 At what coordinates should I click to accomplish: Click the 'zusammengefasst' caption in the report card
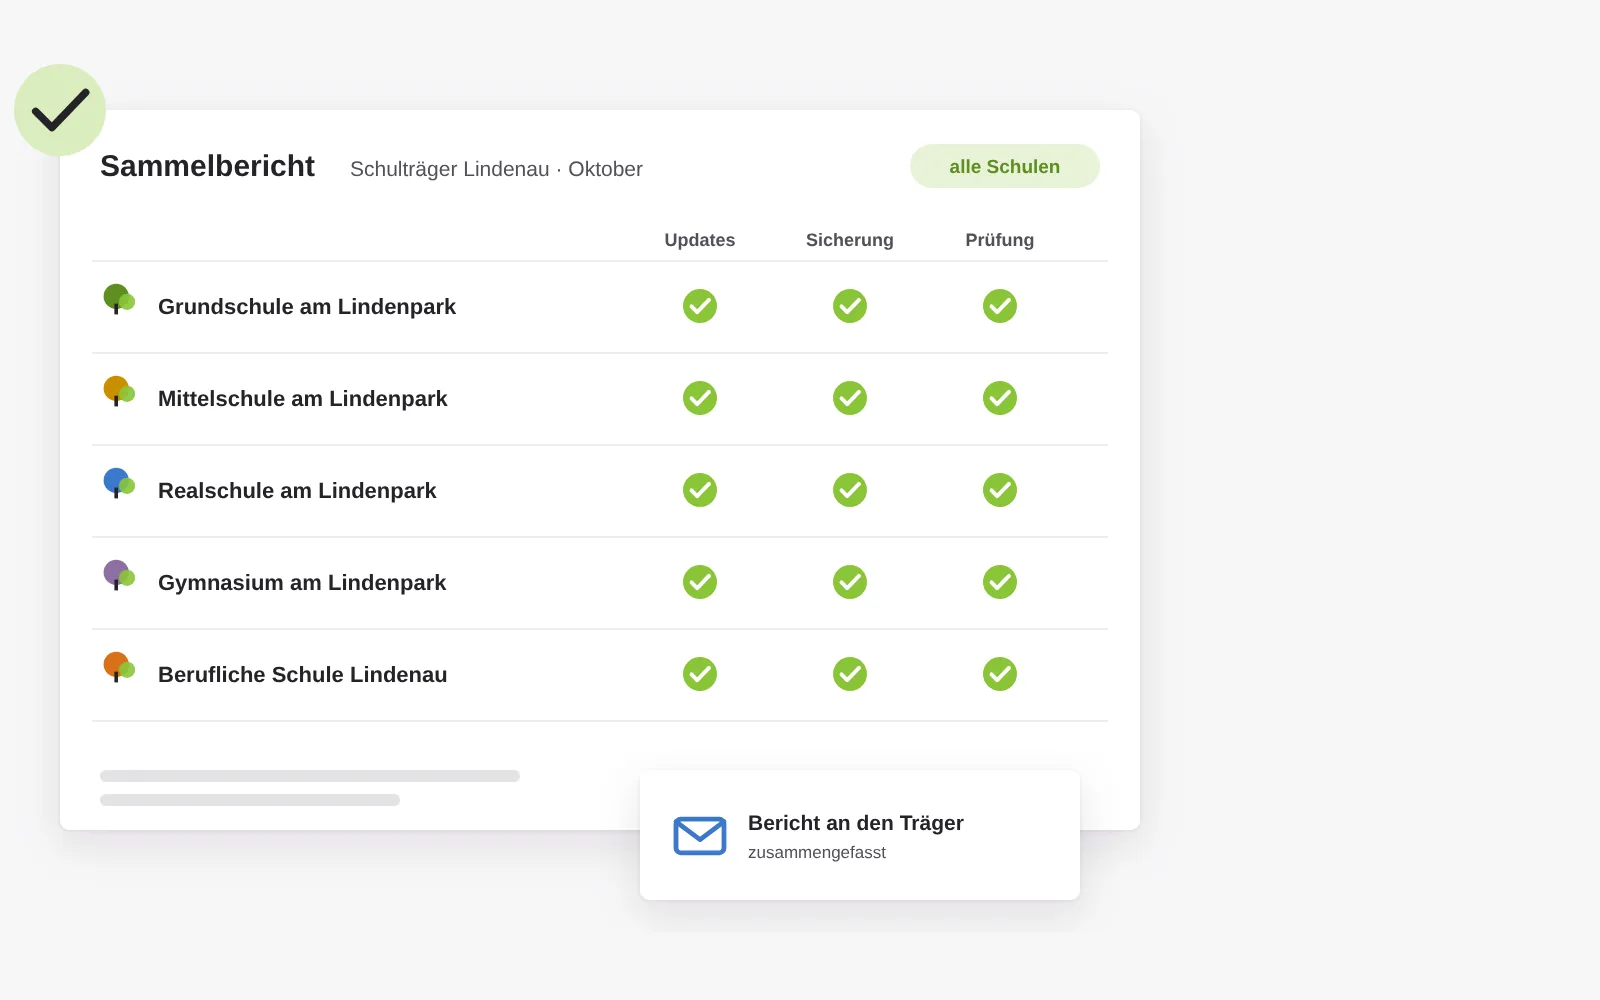tap(817, 853)
